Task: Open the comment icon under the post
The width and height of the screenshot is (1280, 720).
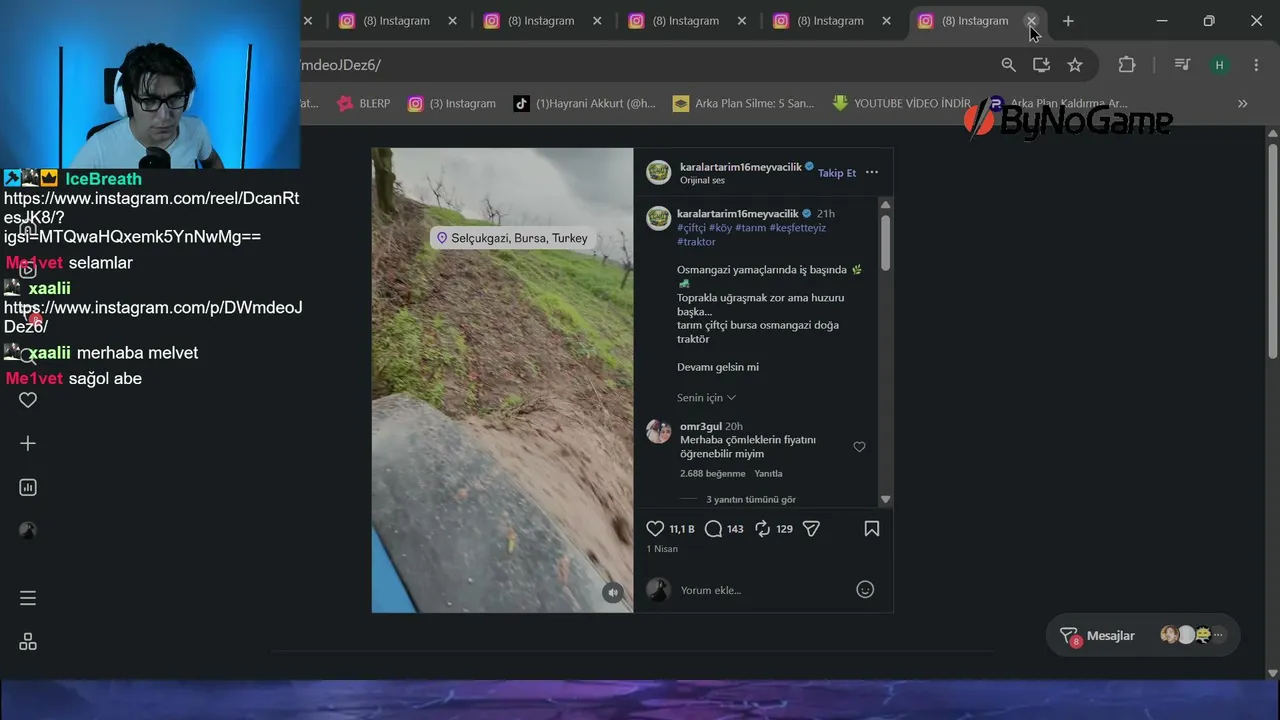Action: point(713,529)
